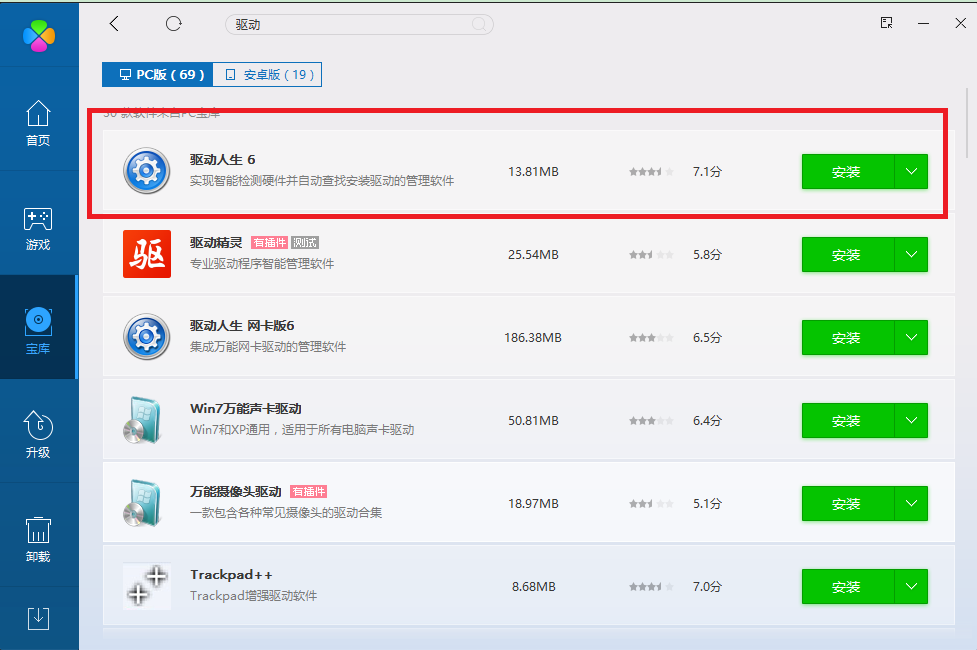This screenshot has width=977, height=650.
Task: Click the 有插件 badge on 驱动精灵
Action: click(269, 242)
